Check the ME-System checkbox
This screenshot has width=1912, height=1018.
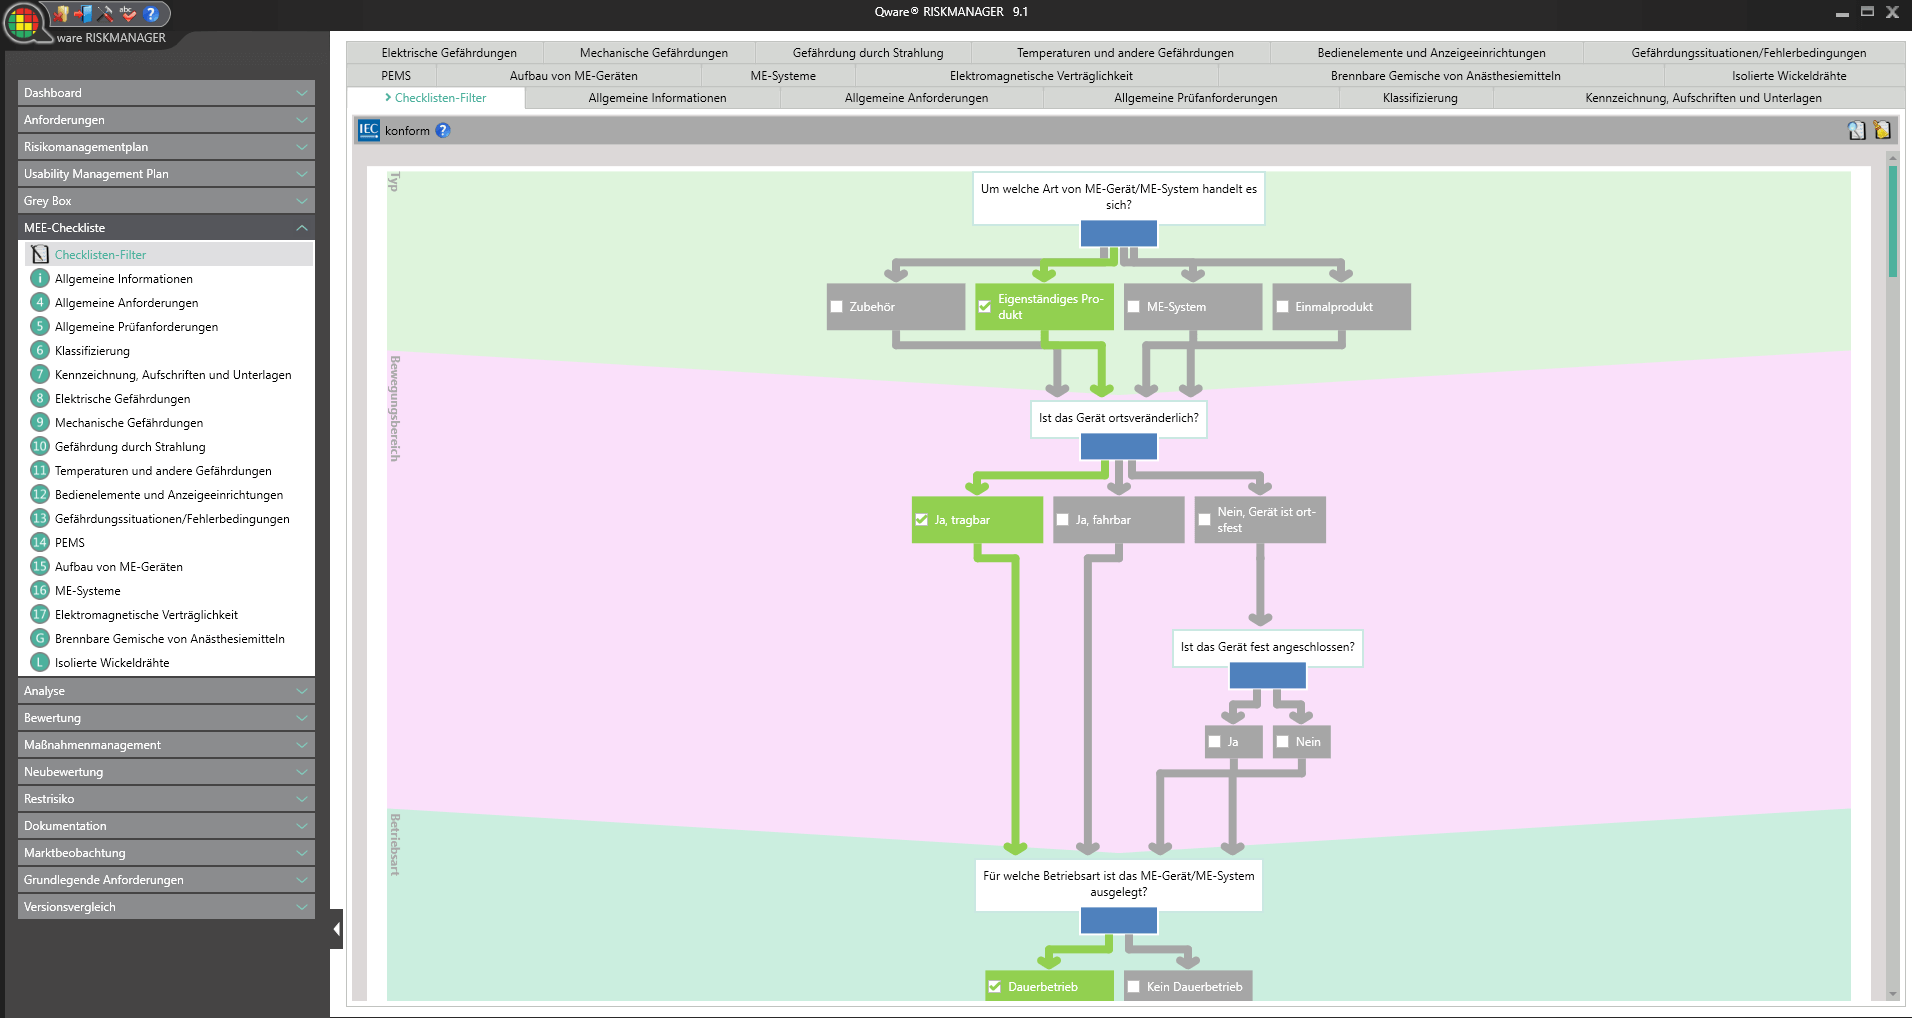tap(1134, 307)
